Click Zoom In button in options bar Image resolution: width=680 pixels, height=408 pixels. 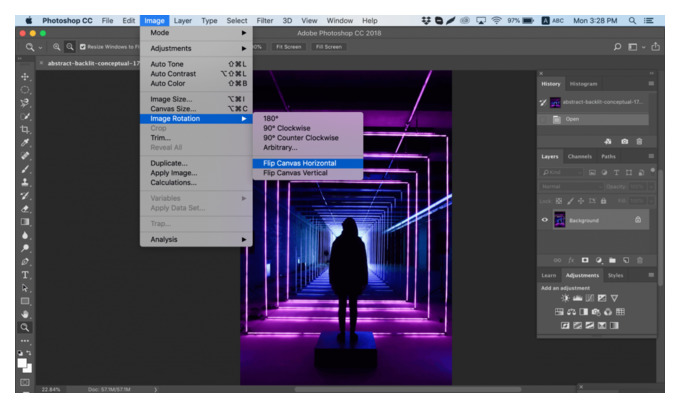click(x=56, y=47)
